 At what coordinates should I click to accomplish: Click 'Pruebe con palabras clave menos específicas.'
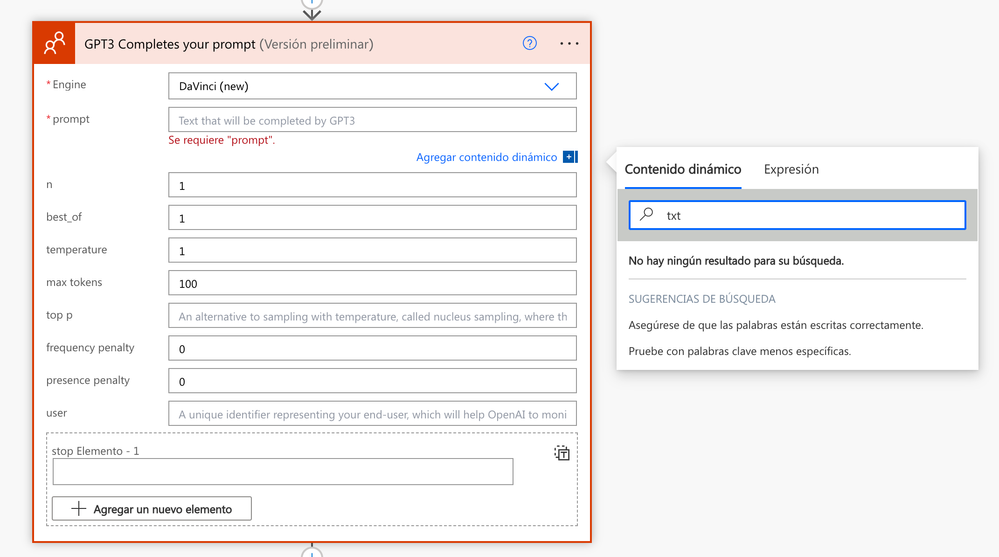tap(739, 351)
